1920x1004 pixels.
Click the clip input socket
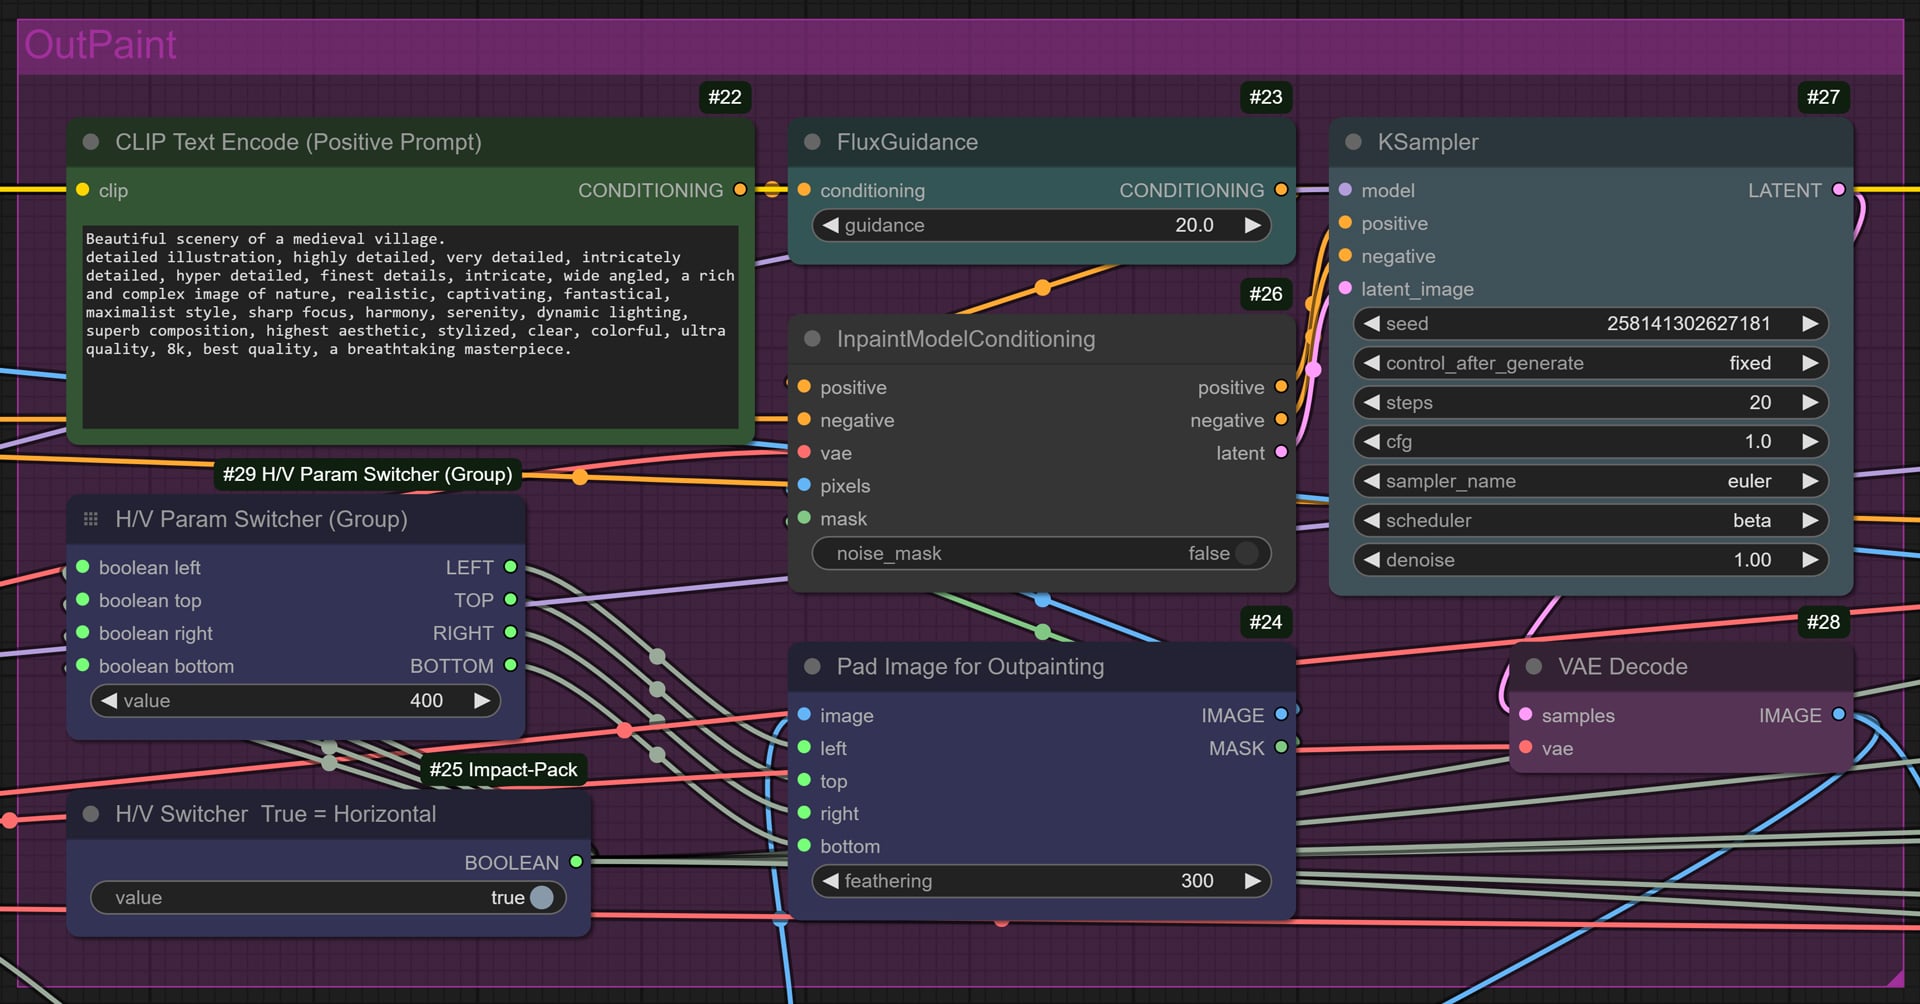[x=83, y=190]
